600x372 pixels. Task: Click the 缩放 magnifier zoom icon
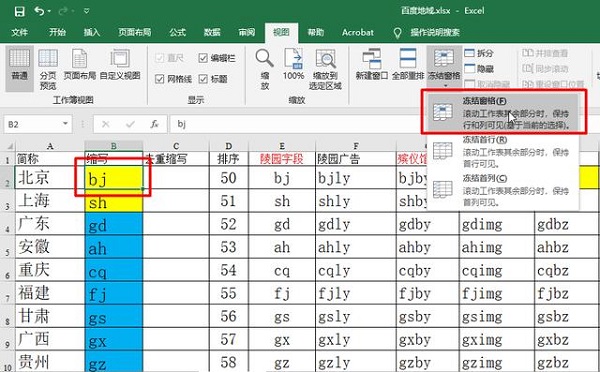click(x=264, y=69)
